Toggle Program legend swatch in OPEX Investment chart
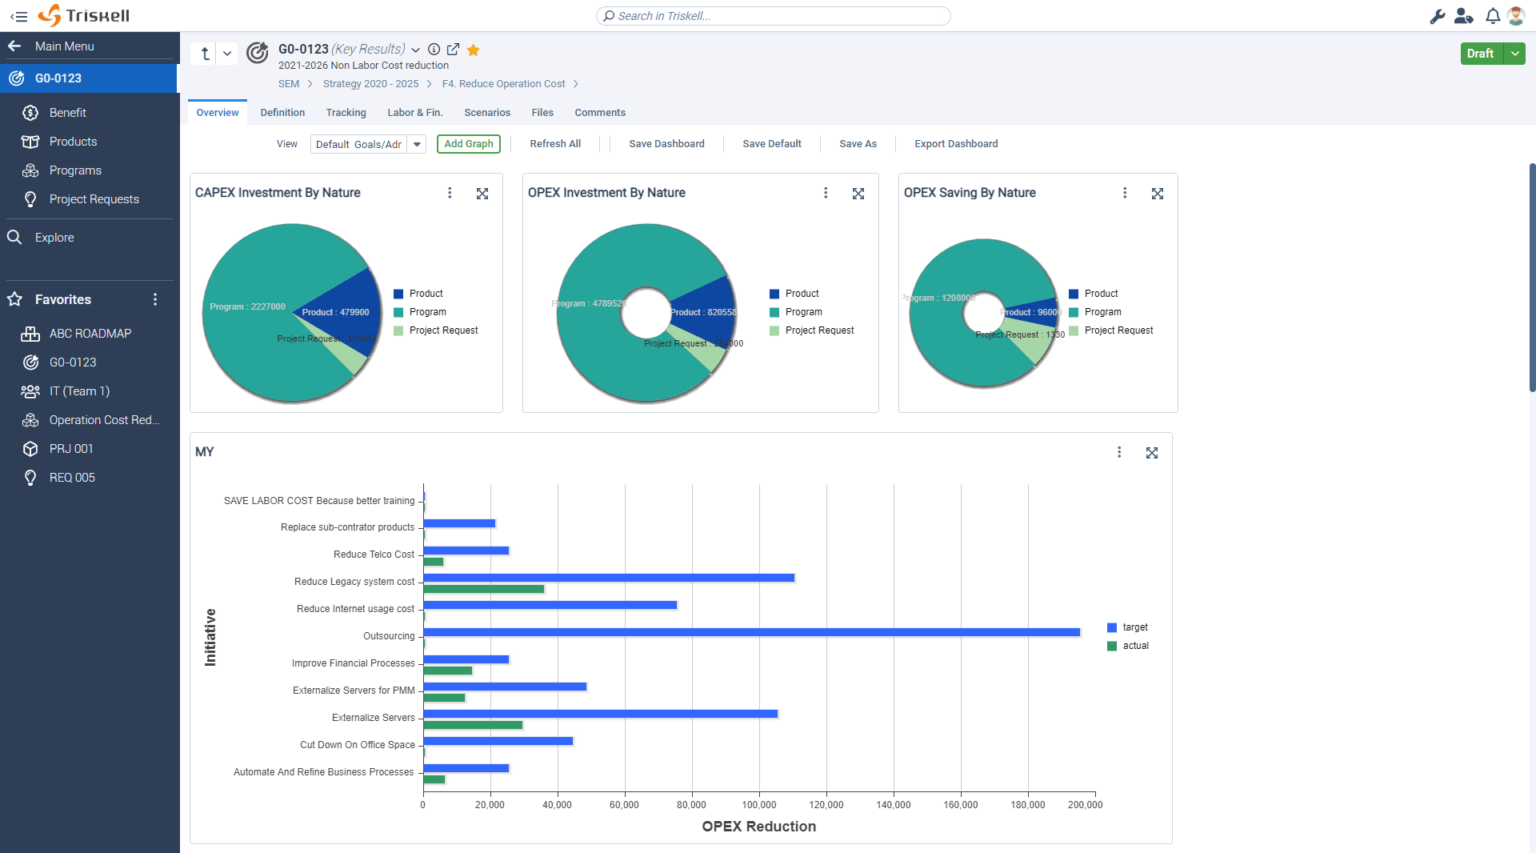Image resolution: width=1536 pixels, height=853 pixels. point(774,312)
